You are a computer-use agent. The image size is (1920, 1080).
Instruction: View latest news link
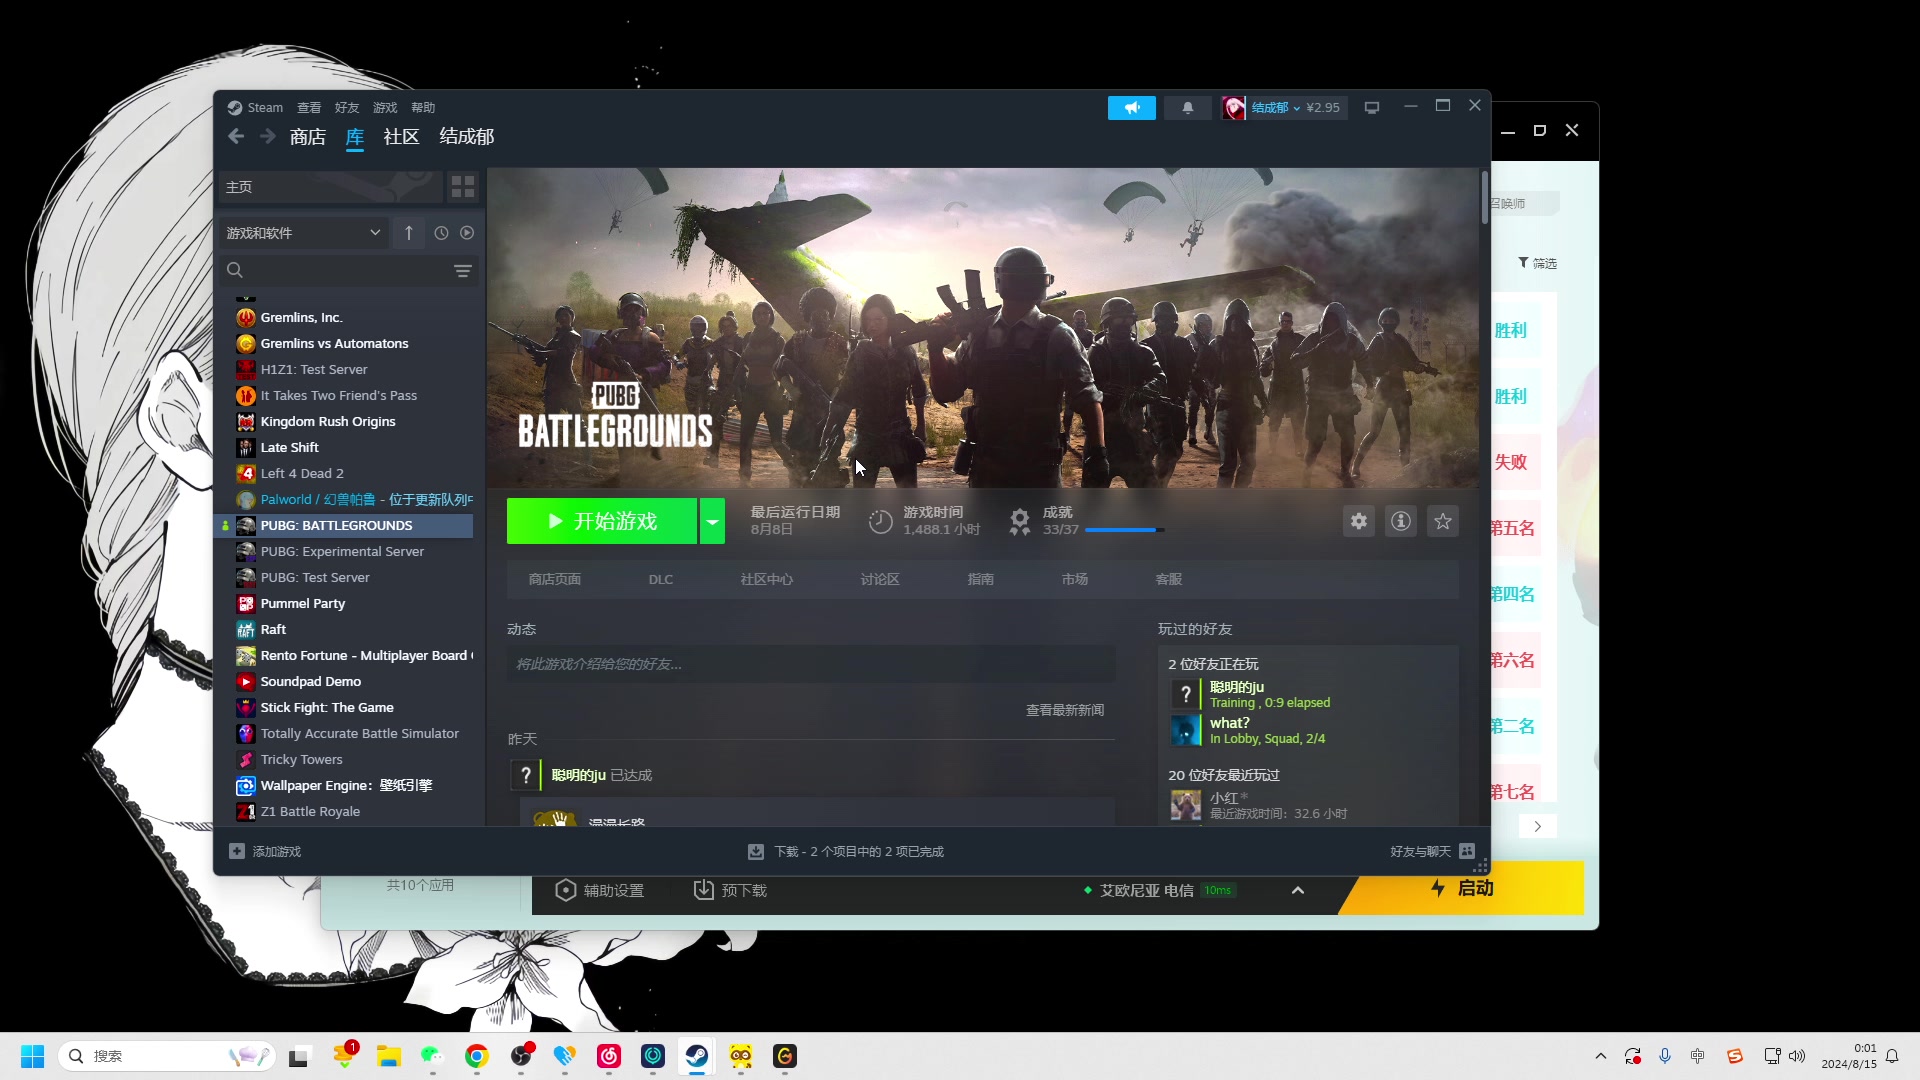(x=1065, y=711)
